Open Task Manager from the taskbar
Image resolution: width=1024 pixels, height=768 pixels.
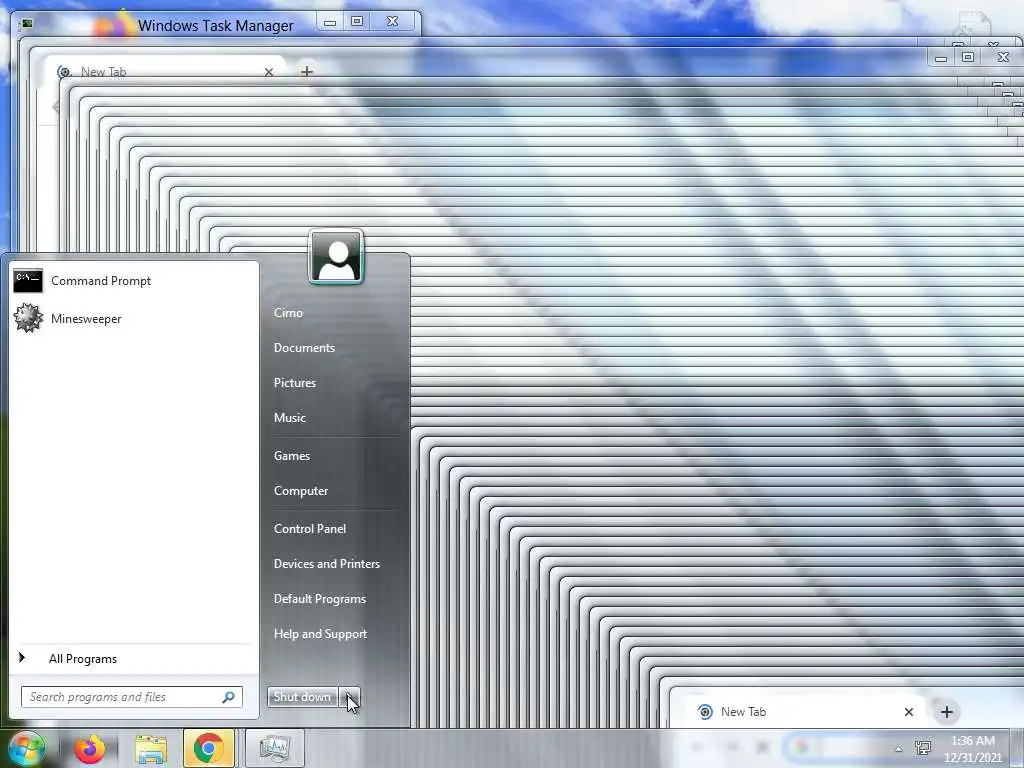click(274, 748)
